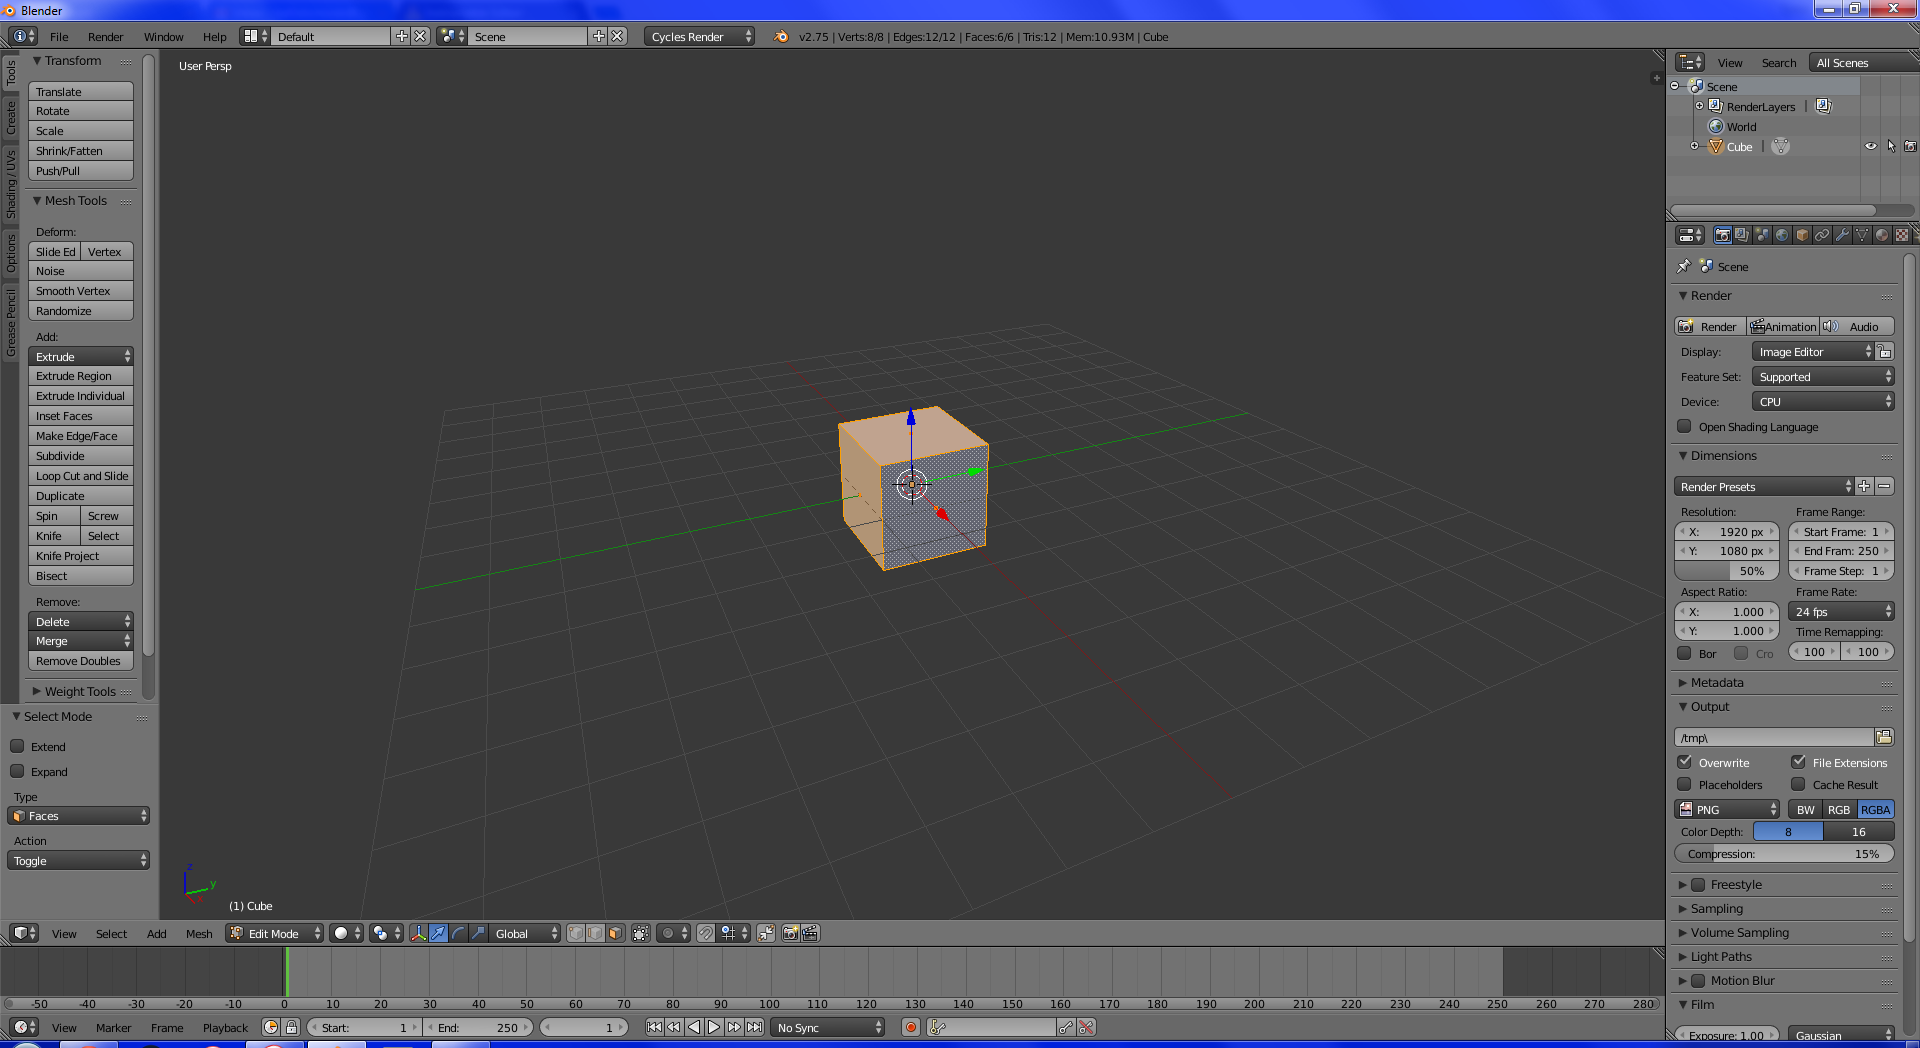The height and width of the screenshot is (1048, 1920).
Task: Check the Expand checkbox in Select Mode
Action: [x=17, y=771]
